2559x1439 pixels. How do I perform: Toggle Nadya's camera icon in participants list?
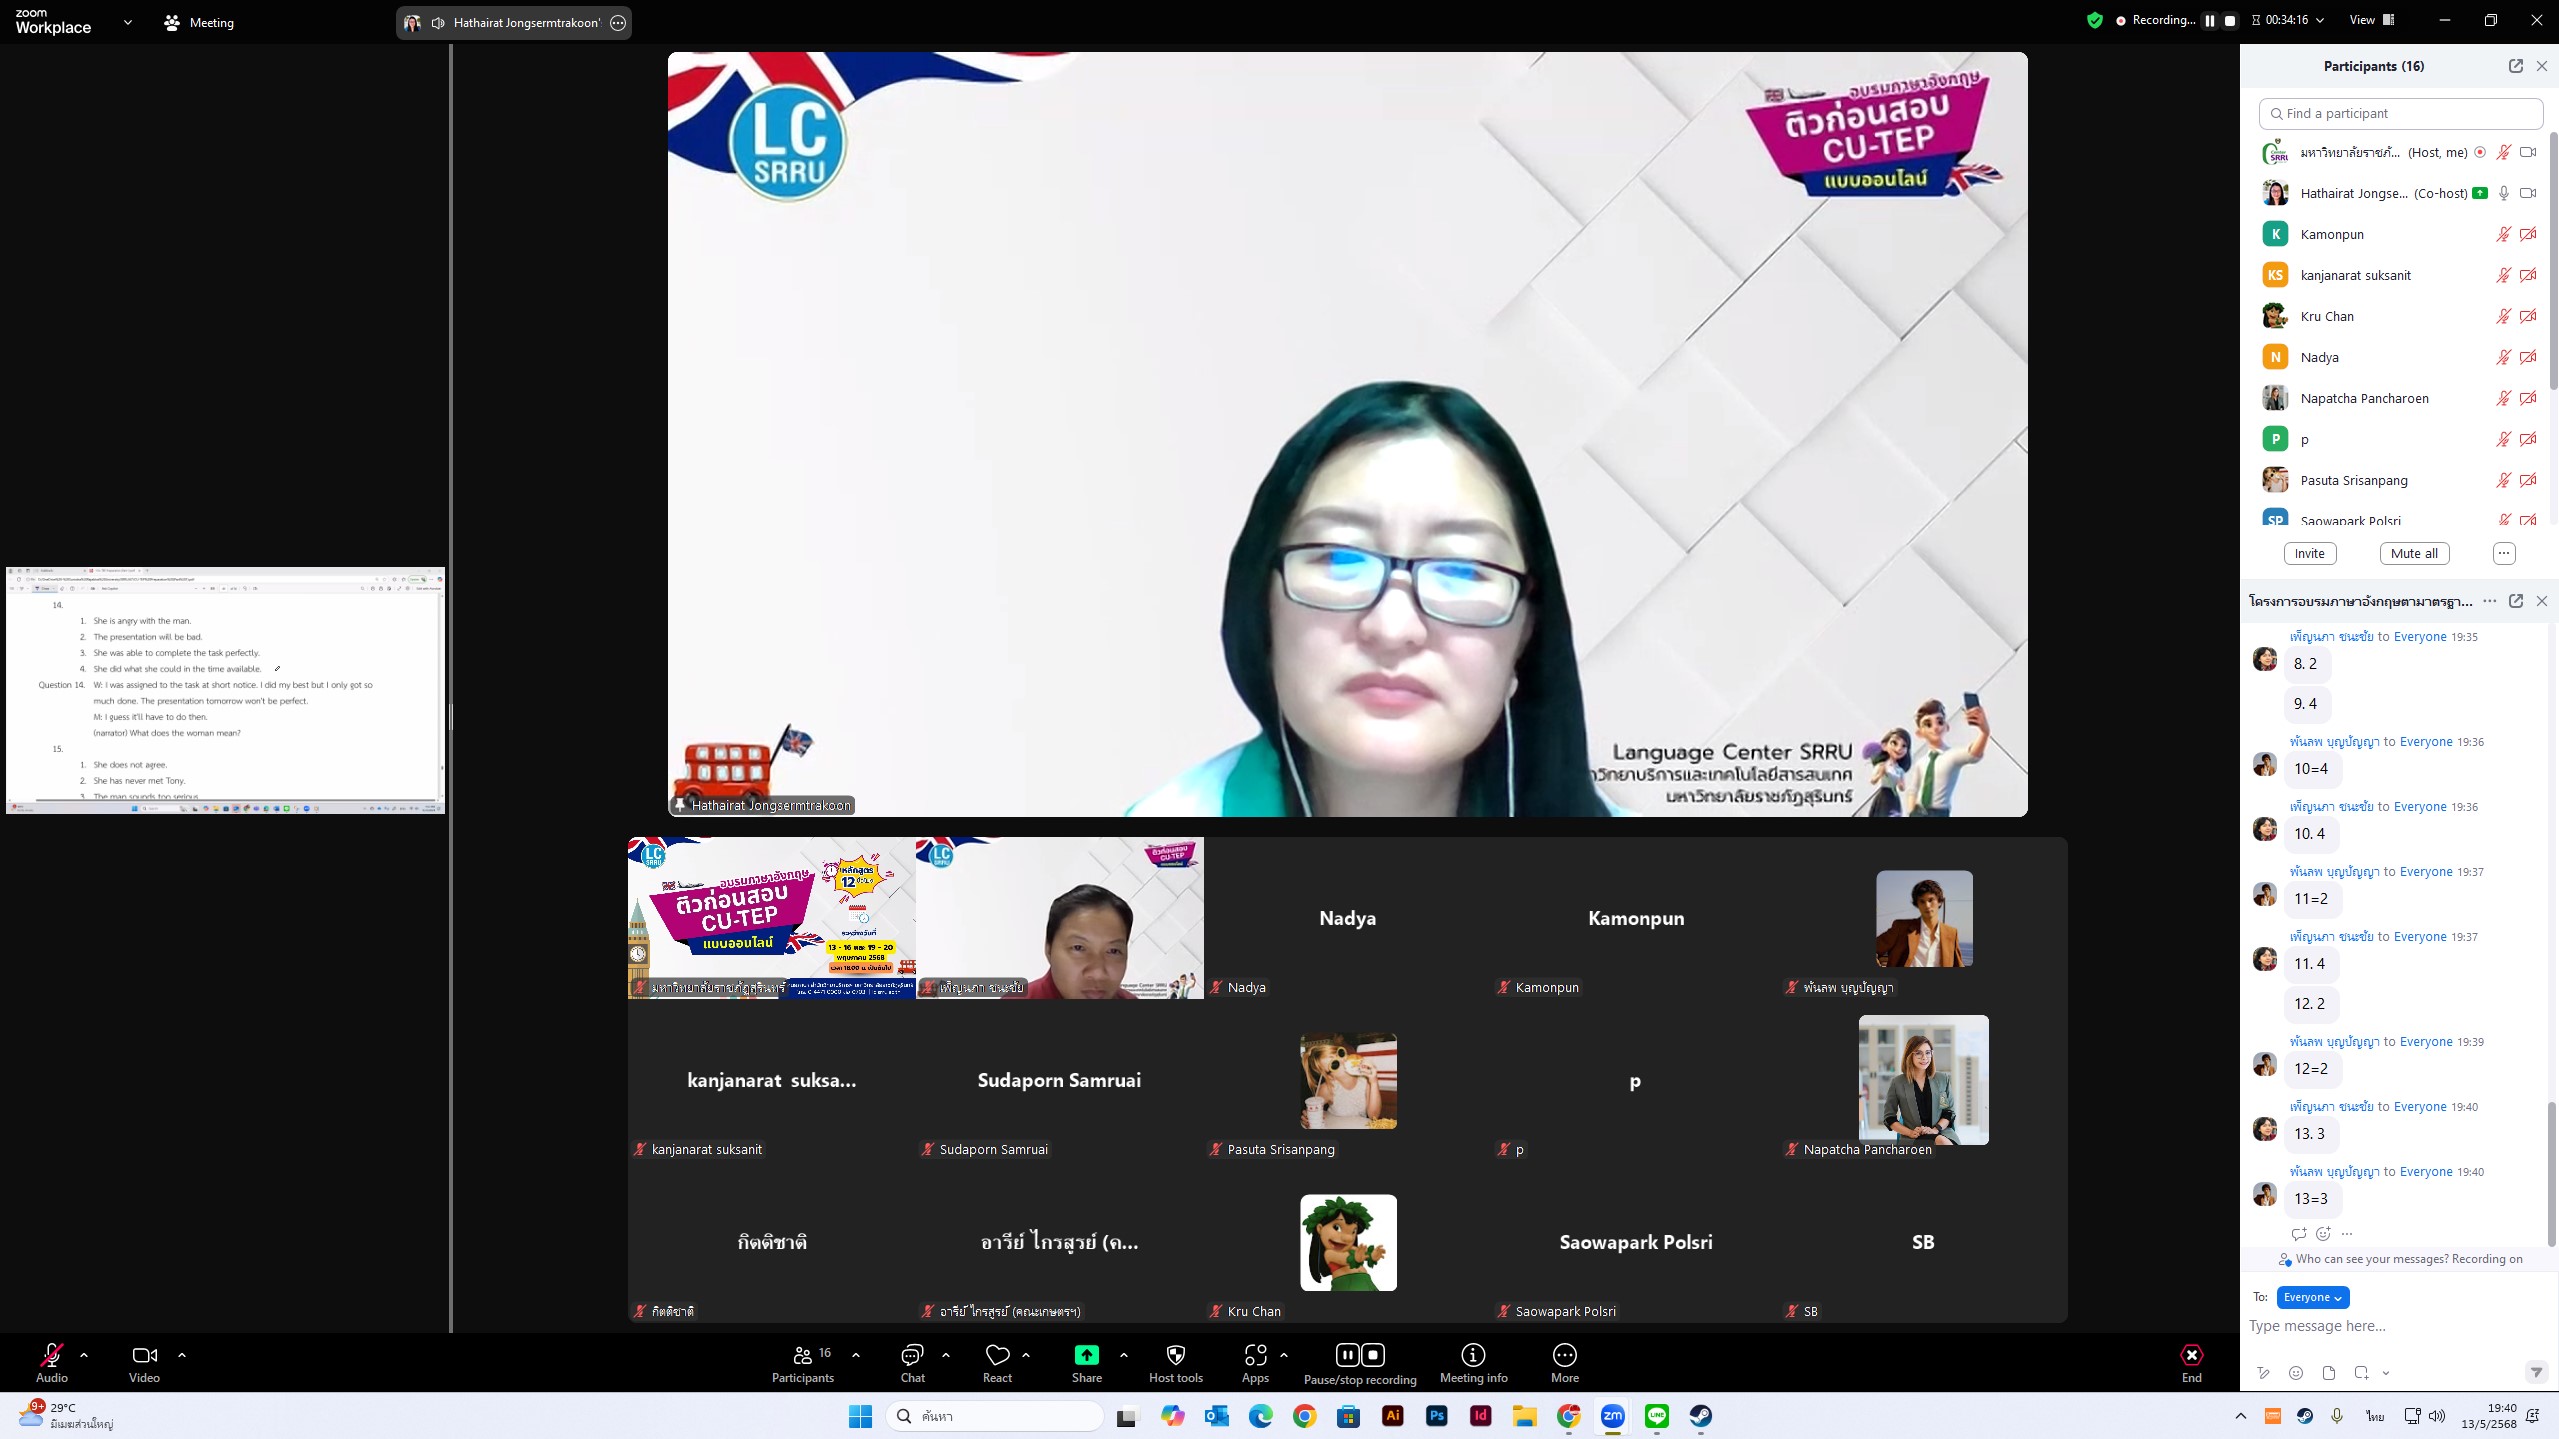(x=2528, y=357)
